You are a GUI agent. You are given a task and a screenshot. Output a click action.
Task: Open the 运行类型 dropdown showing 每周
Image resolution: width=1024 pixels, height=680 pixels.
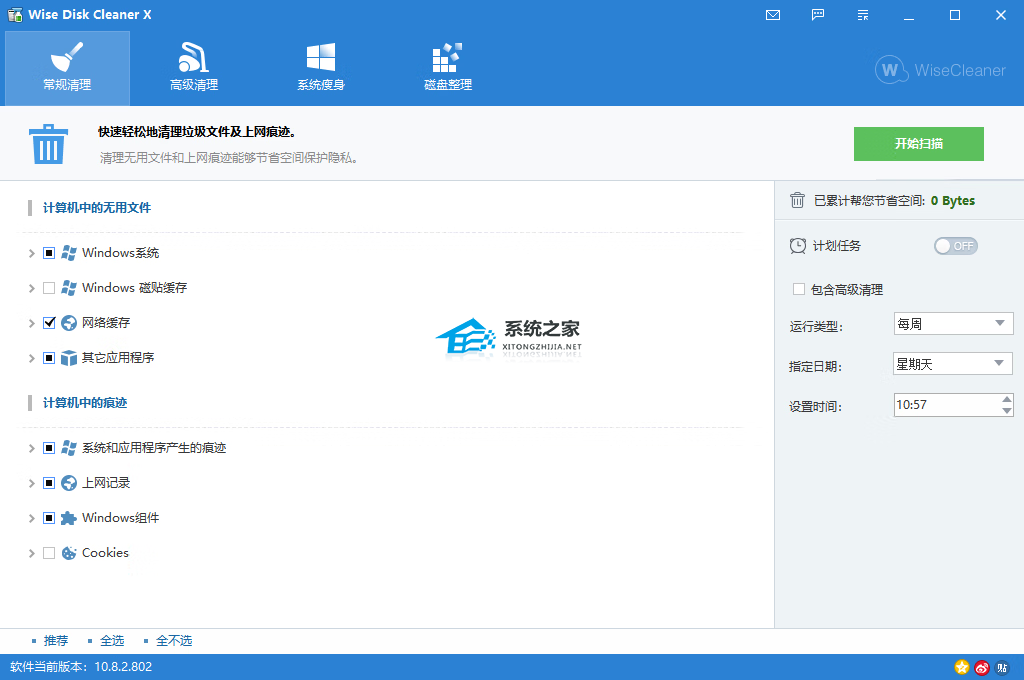pos(952,324)
